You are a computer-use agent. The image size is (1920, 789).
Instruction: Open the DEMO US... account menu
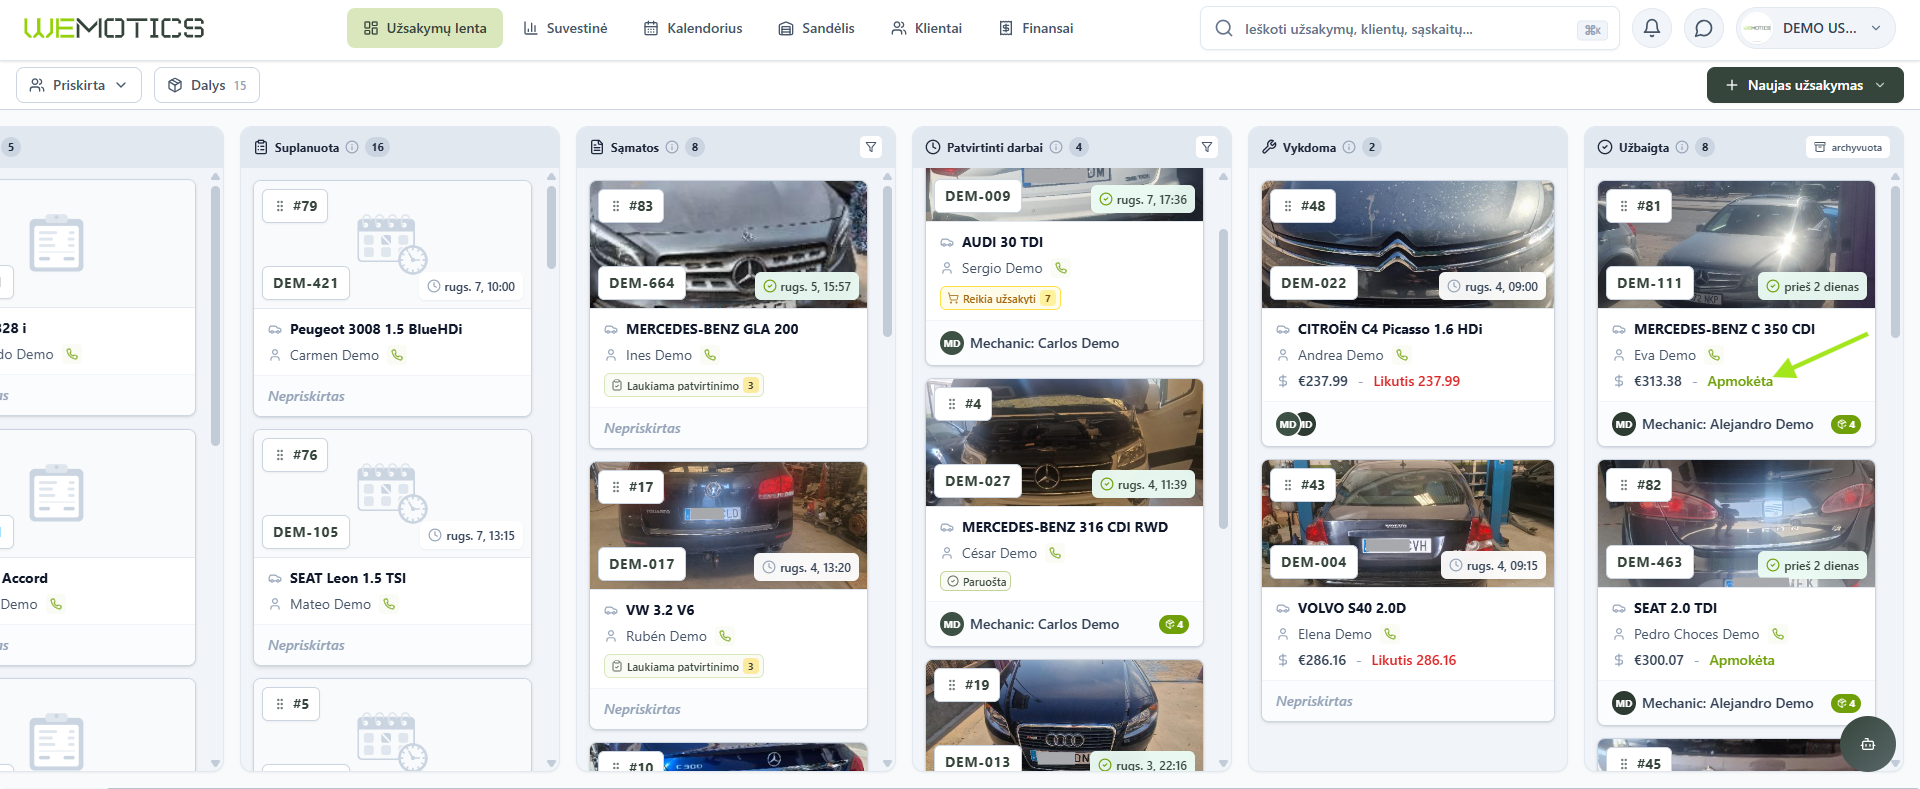click(1816, 28)
